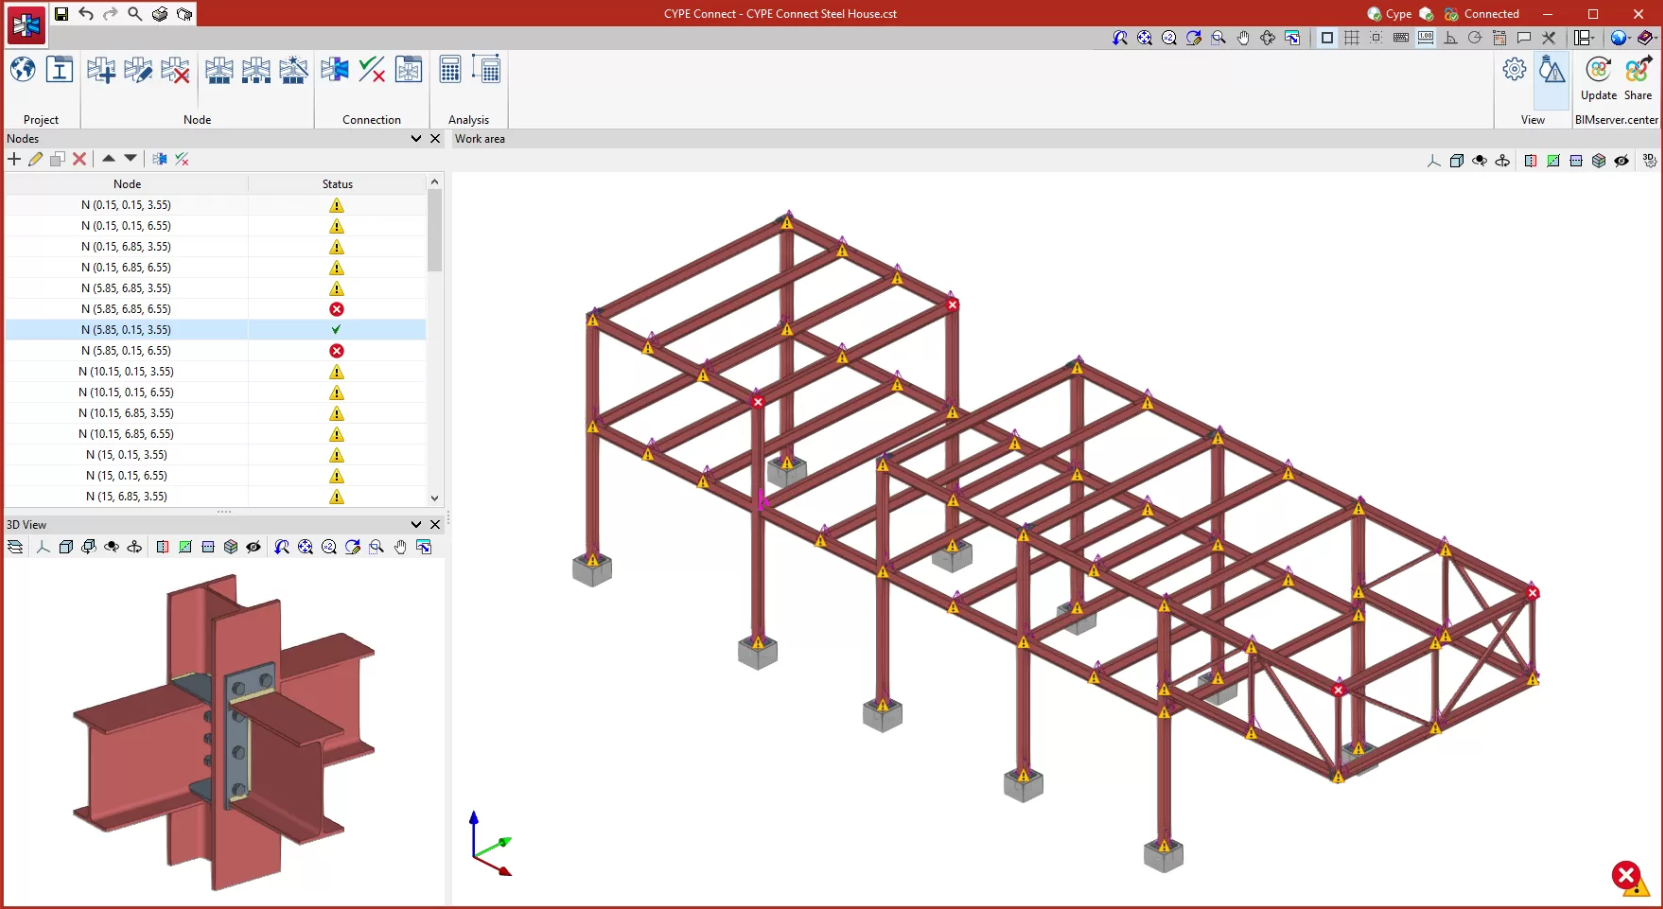Image resolution: width=1663 pixels, height=909 pixels.
Task: Click the delete node icon in ribbon
Action: pyautogui.click(x=175, y=70)
